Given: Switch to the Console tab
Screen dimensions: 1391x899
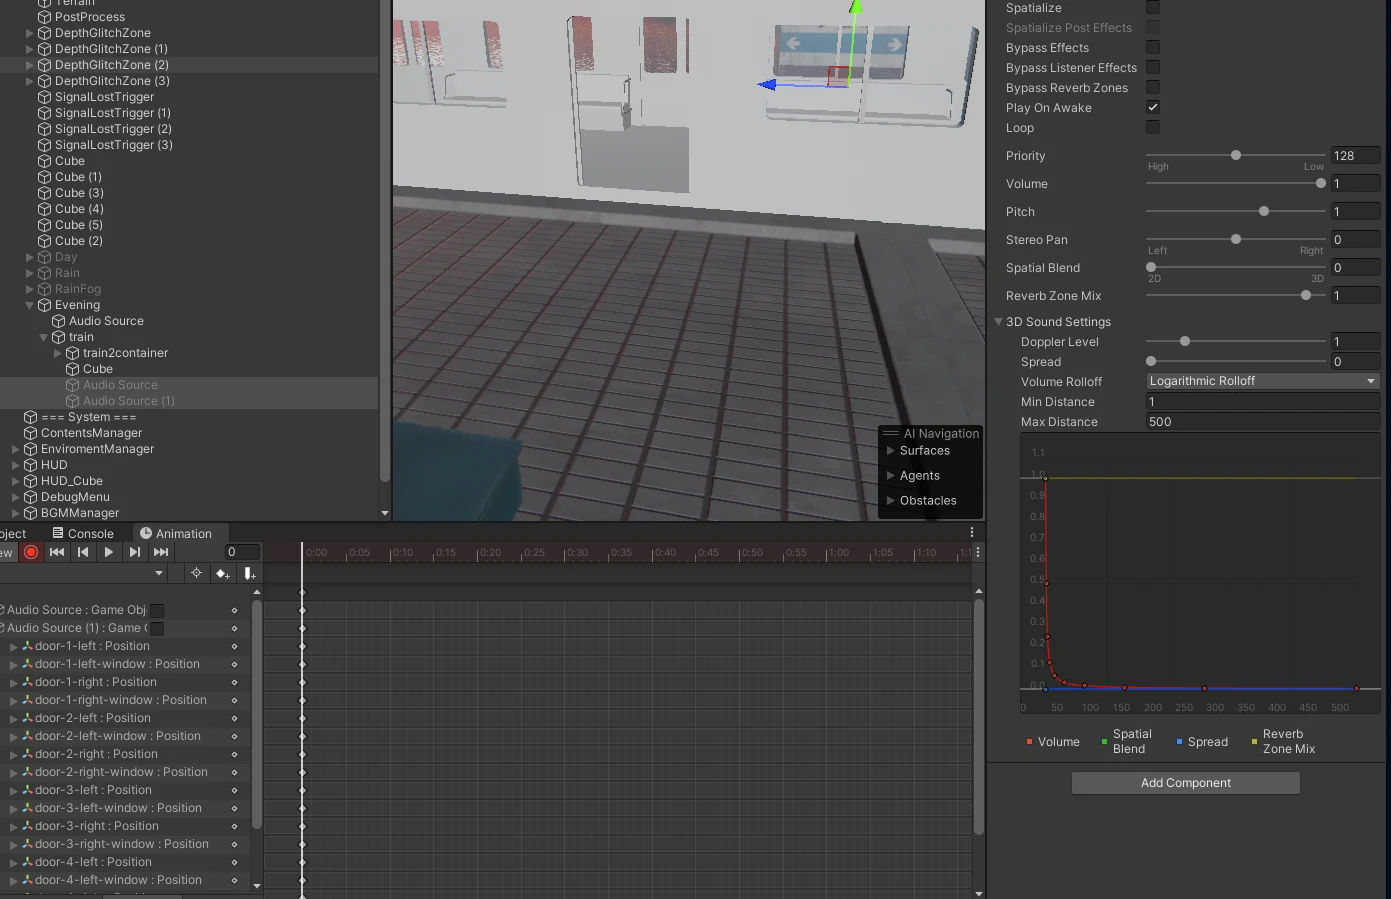Looking at the screenshot, I should 83,533.
